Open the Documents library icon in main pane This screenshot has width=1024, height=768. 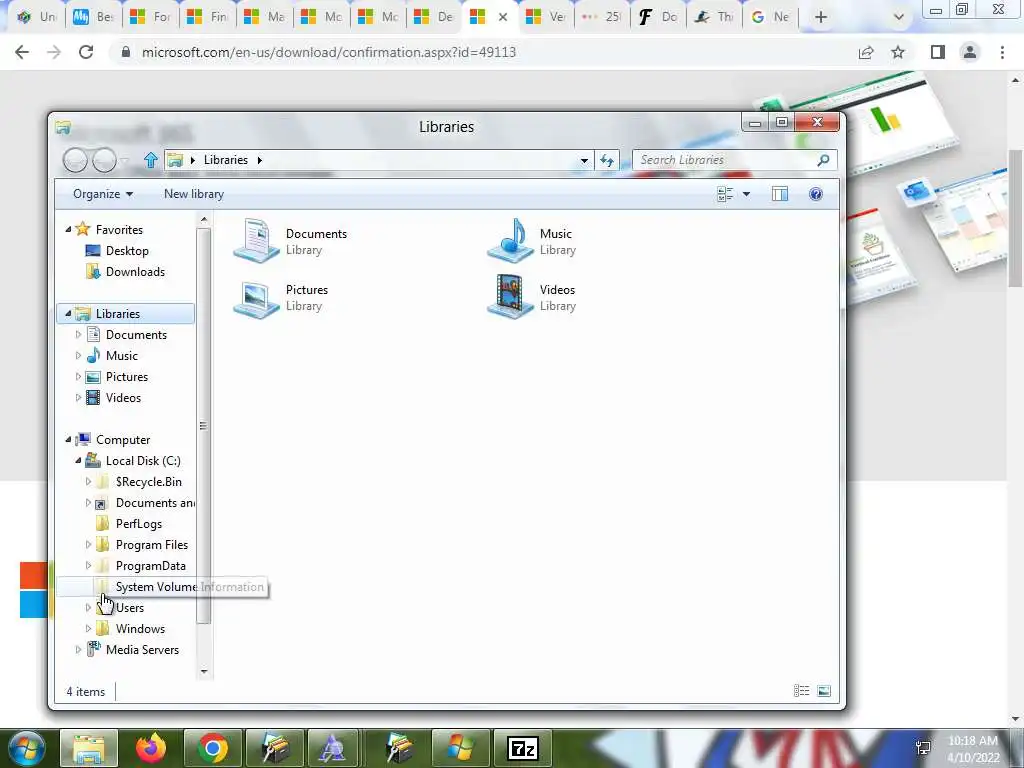point(256,241)
